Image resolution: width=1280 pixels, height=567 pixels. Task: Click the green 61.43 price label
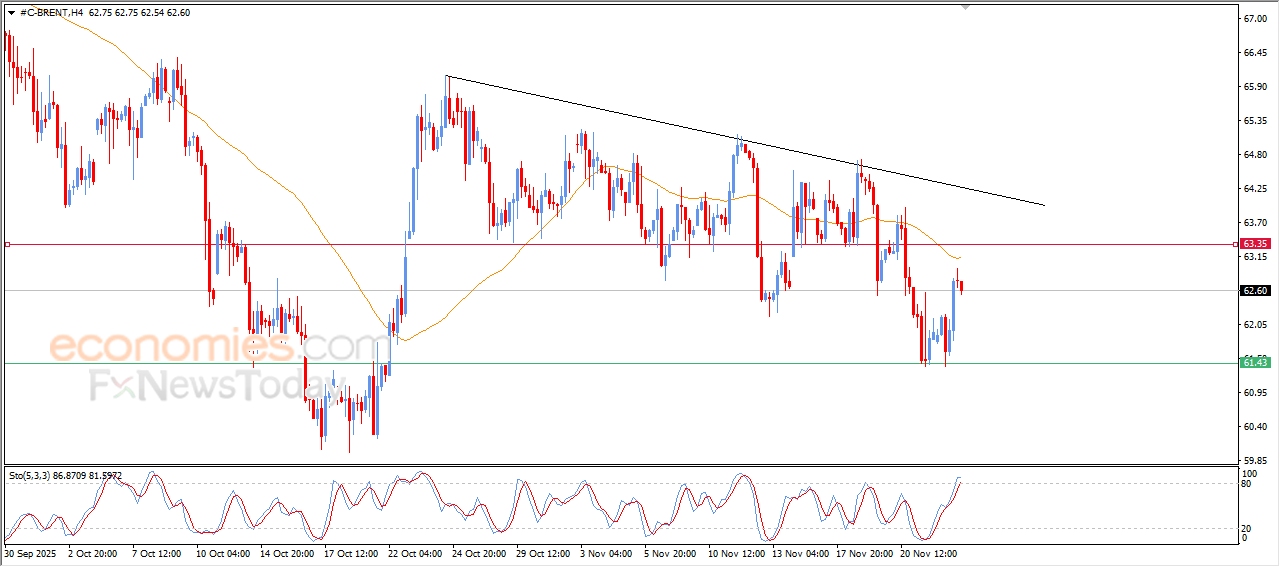click(x=1255, y=362)
